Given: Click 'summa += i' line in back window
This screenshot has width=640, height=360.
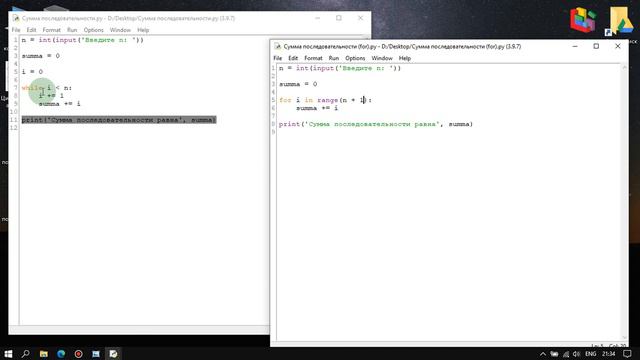Looking at the screenshot, I should pyautogui.click(x=60, y=104).
